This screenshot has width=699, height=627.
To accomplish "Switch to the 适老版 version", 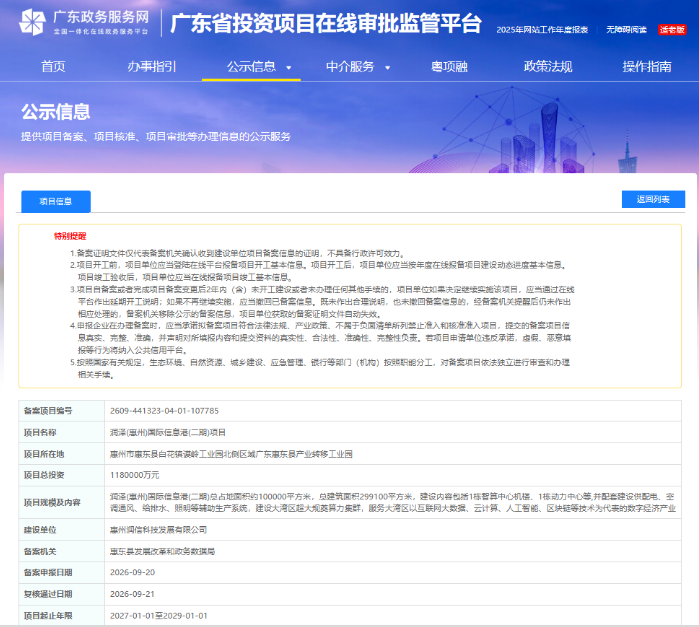I will click(x=672, y=30).
